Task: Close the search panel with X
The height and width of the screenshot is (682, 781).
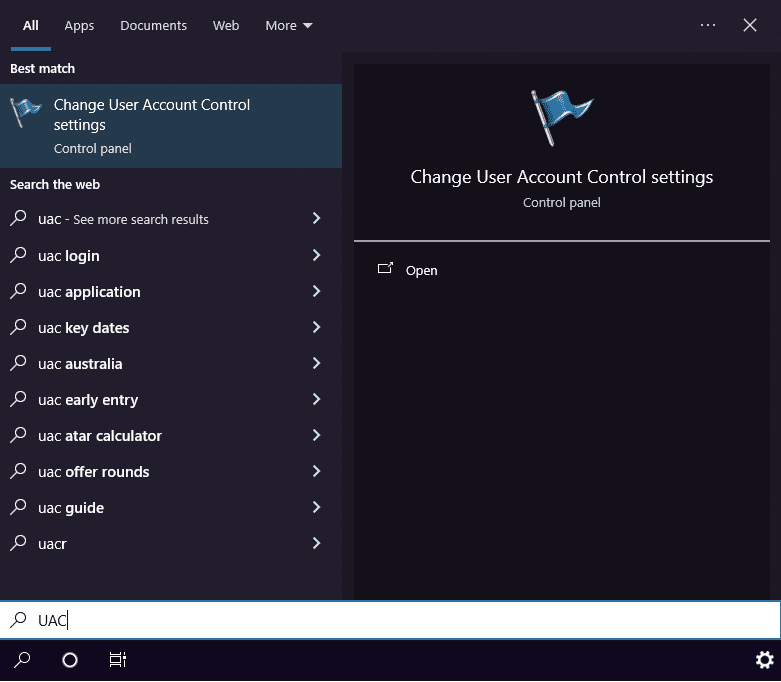Action: pos(750,25)
